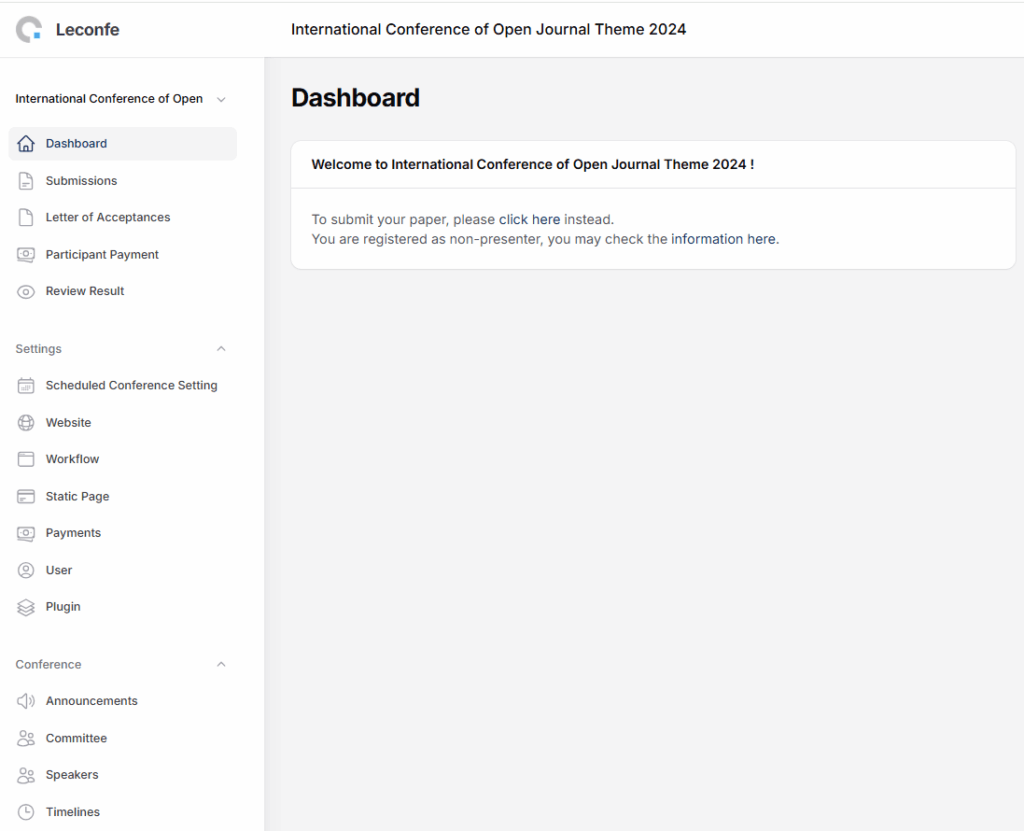This screenshot has width=1024, height=831.
Task: Click the Review Result eye icon
Action: (x=26, y=292)
